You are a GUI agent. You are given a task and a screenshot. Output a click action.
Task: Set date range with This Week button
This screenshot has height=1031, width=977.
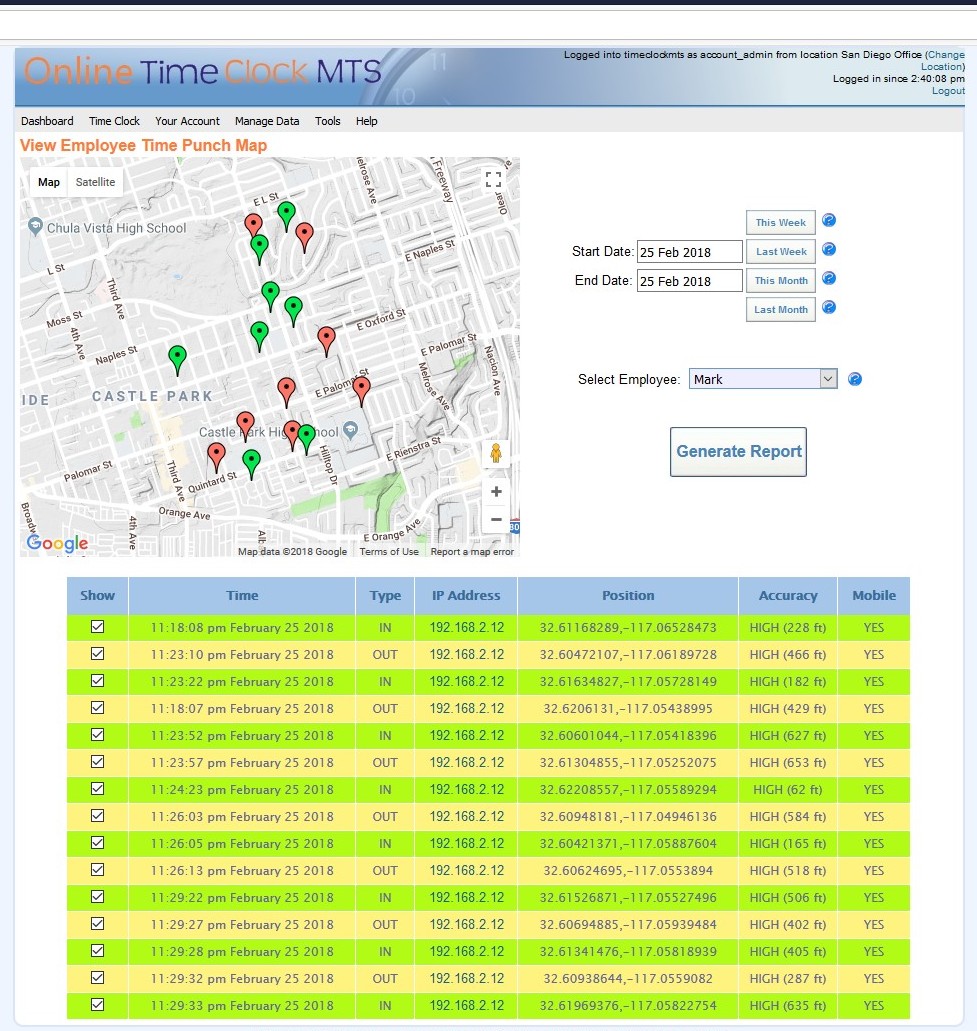tap(780, 222)
